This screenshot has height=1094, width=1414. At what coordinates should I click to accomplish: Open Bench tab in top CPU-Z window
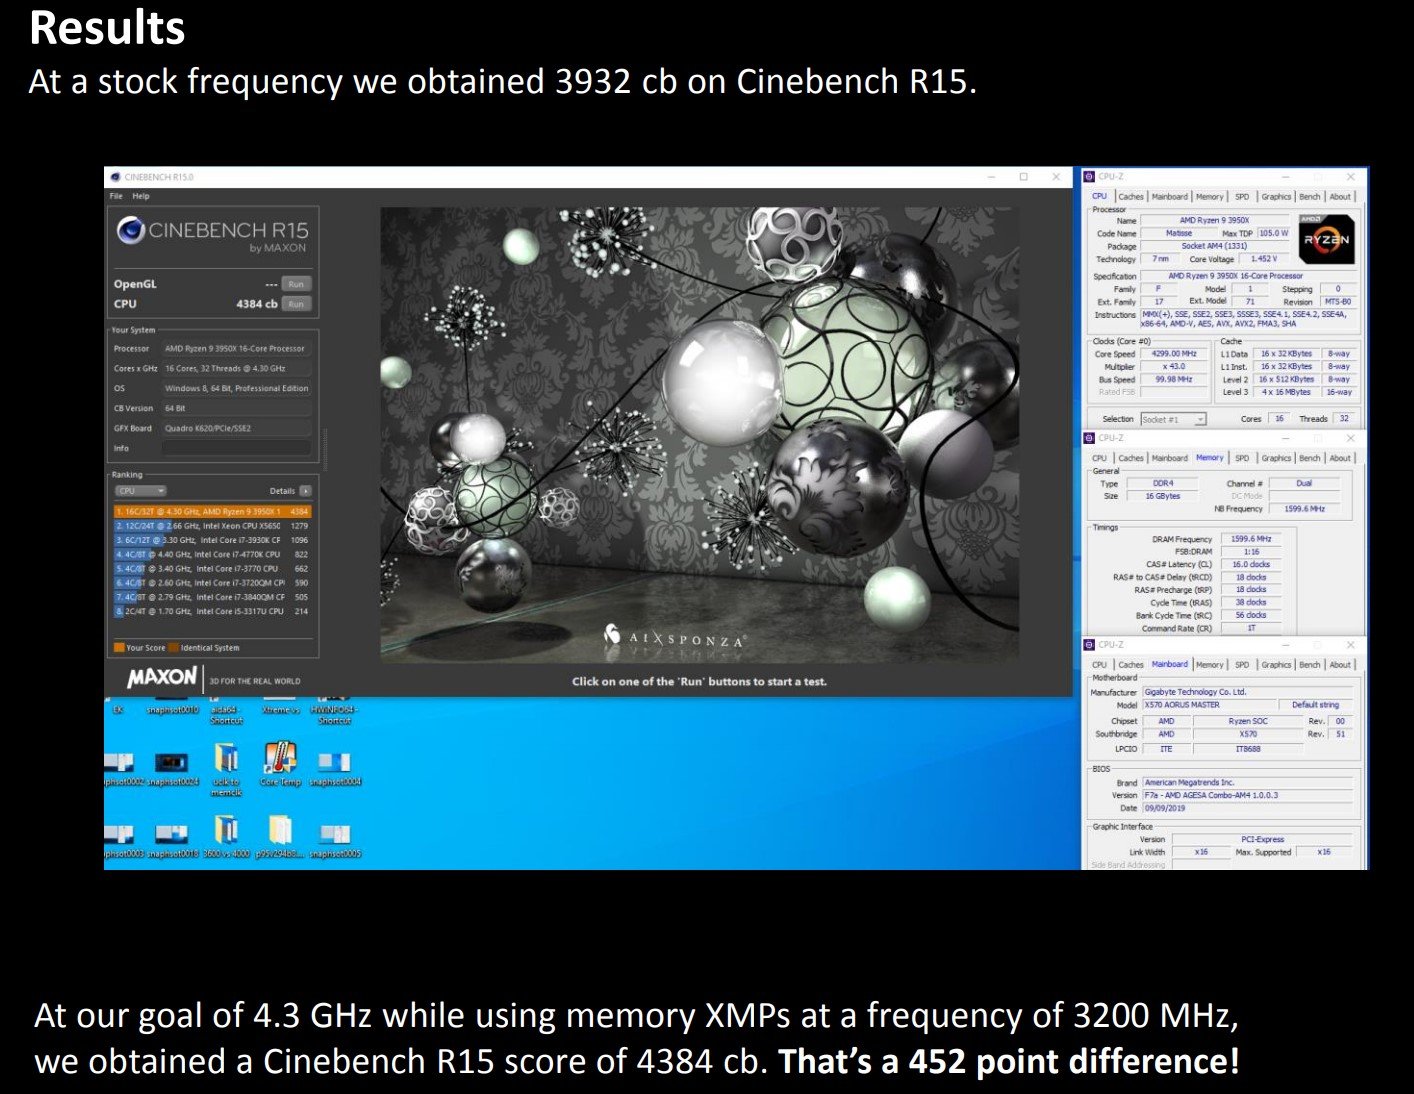click(1310, 197)
